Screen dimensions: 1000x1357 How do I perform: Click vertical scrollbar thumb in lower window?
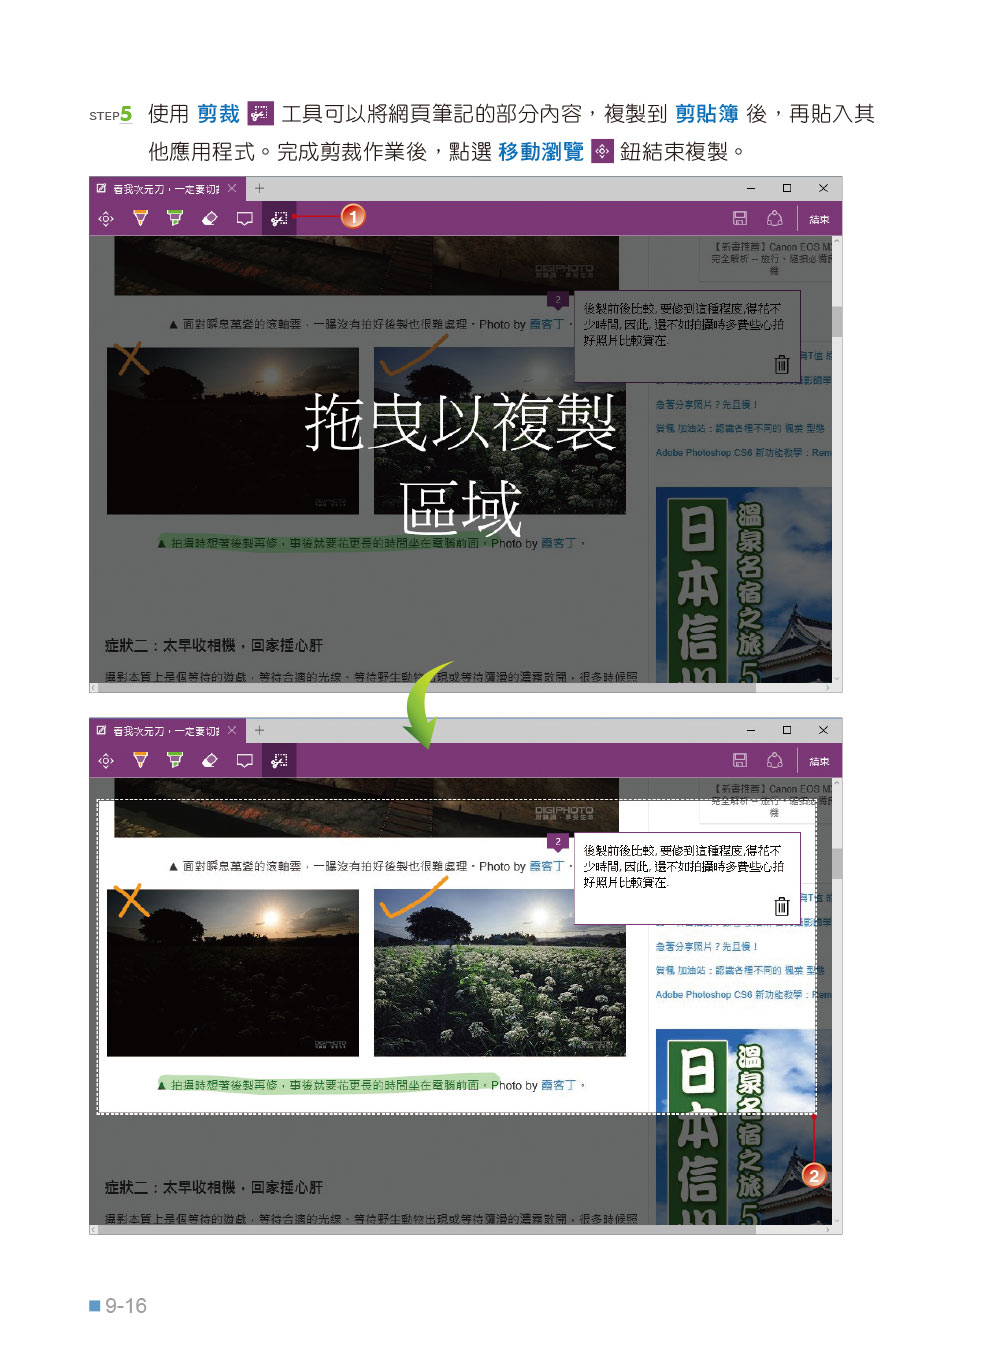point(837,862)
